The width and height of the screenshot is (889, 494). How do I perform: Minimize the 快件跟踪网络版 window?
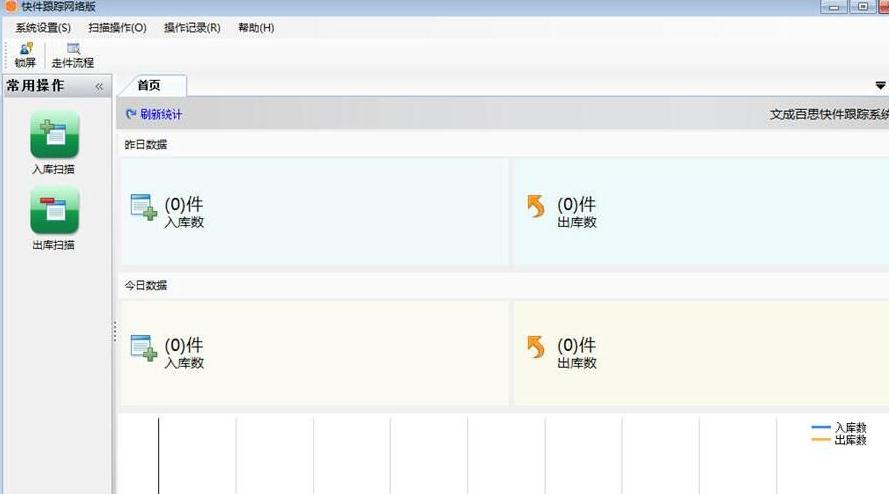833,7
